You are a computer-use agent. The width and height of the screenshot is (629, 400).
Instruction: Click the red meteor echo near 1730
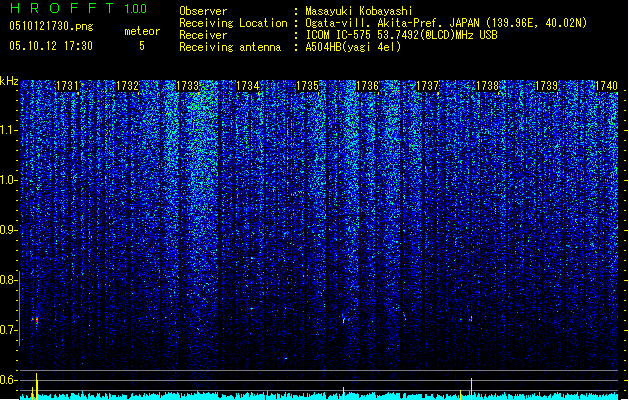[x=37, y=321]
